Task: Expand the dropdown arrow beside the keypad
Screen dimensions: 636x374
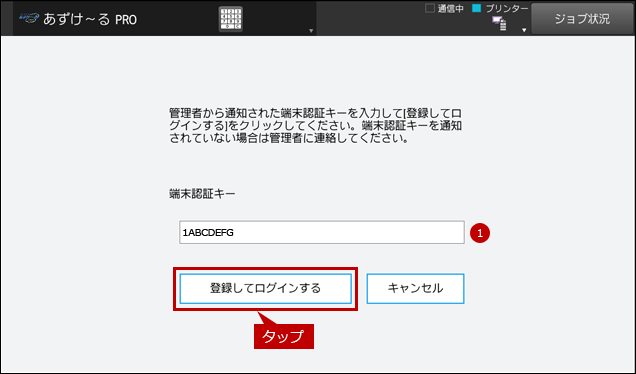Action: tap(311, 31)
